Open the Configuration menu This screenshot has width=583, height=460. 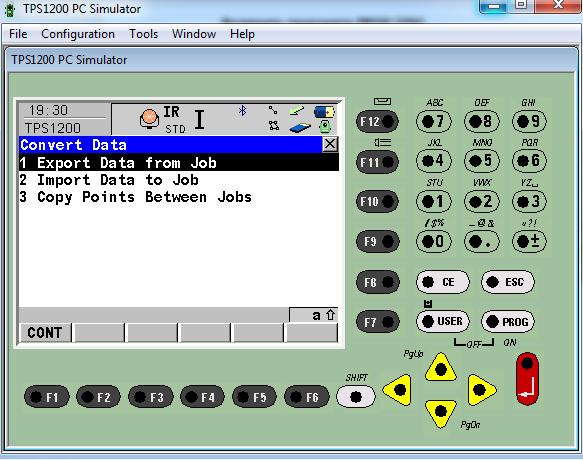78,34
